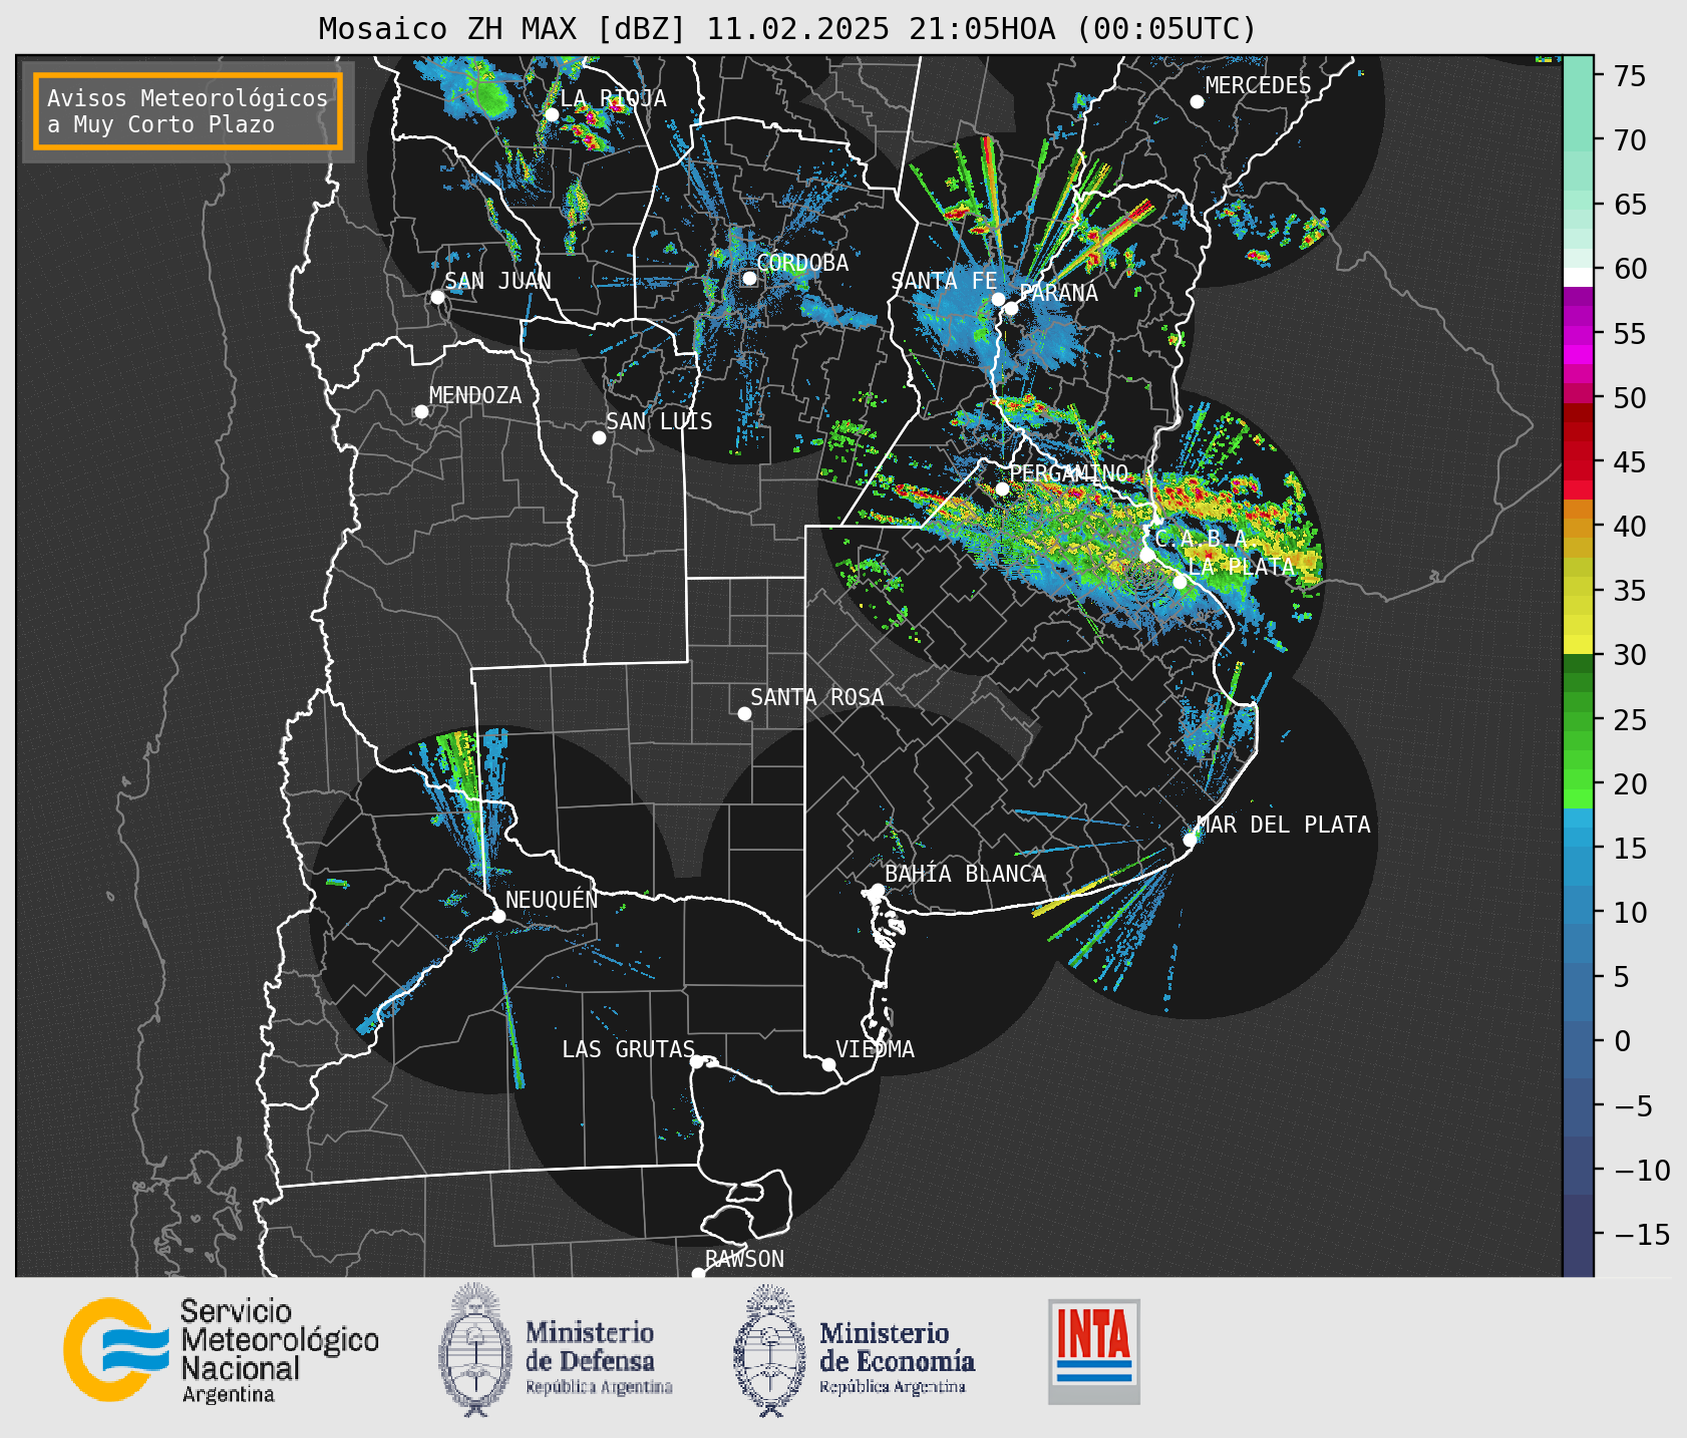Screen dimensions: 1687x1438
Task: Click the PARANA city marker dot
Action: click(1011, 308)
